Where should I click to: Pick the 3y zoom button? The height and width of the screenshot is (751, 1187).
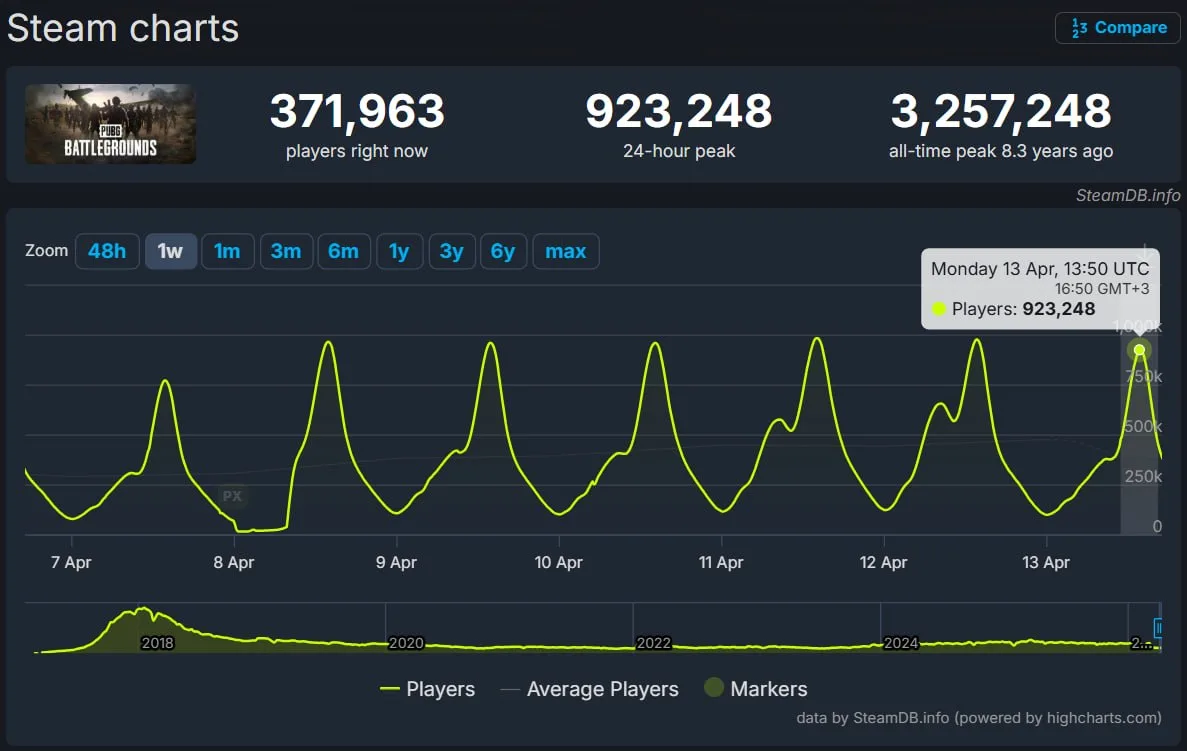coord(452,251)
